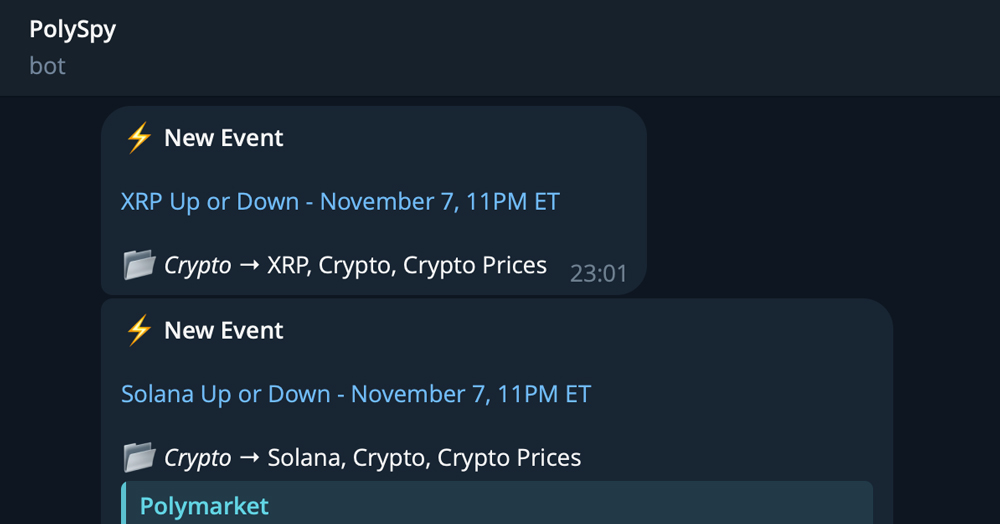This screenshot has height=524, width=1000.
Task: Click the 23:01 timestamp on the XRP message
Action: 598,273
